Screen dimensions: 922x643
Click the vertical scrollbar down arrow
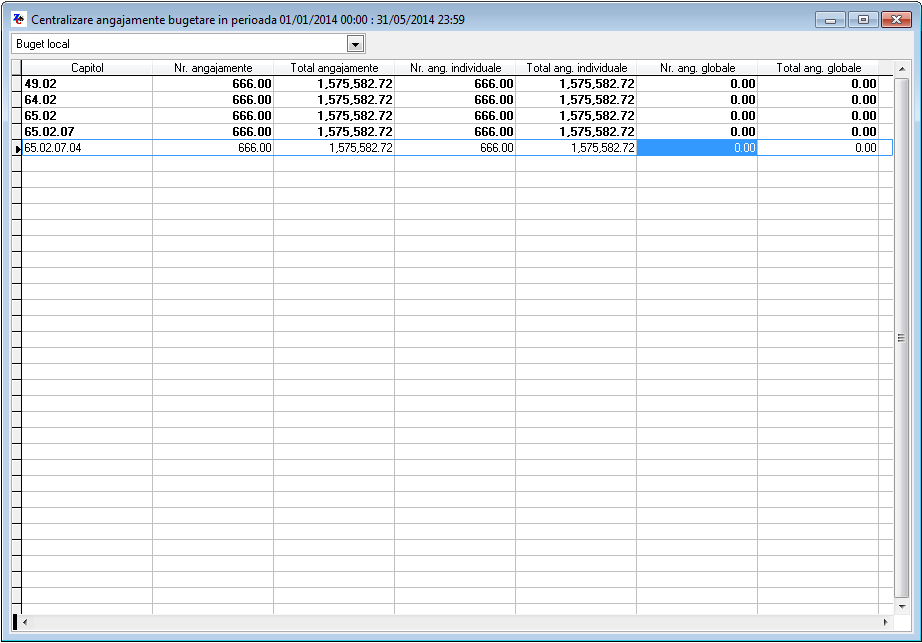[x=901, y=606]
